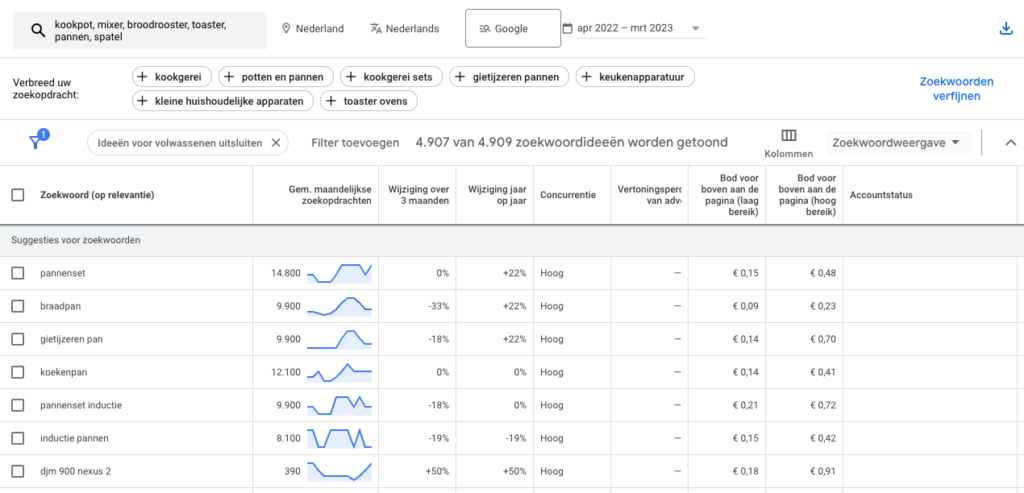Collapse the panel with chevron arrow

click(1009, 143)
